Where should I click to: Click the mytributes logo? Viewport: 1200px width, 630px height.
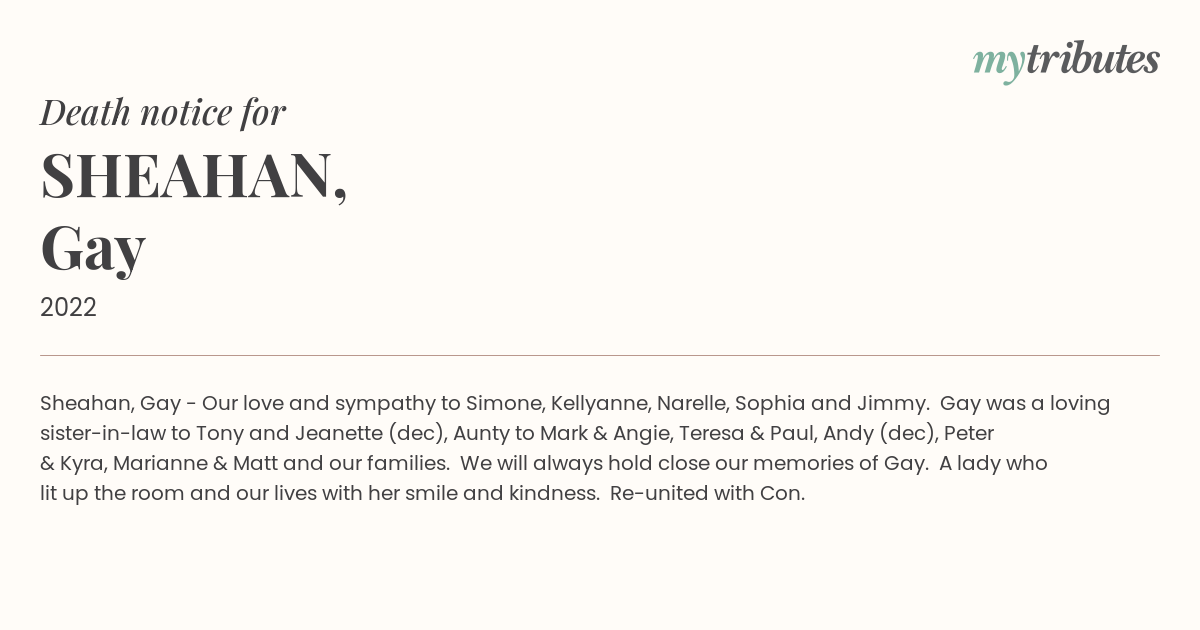pos(1066,61)
